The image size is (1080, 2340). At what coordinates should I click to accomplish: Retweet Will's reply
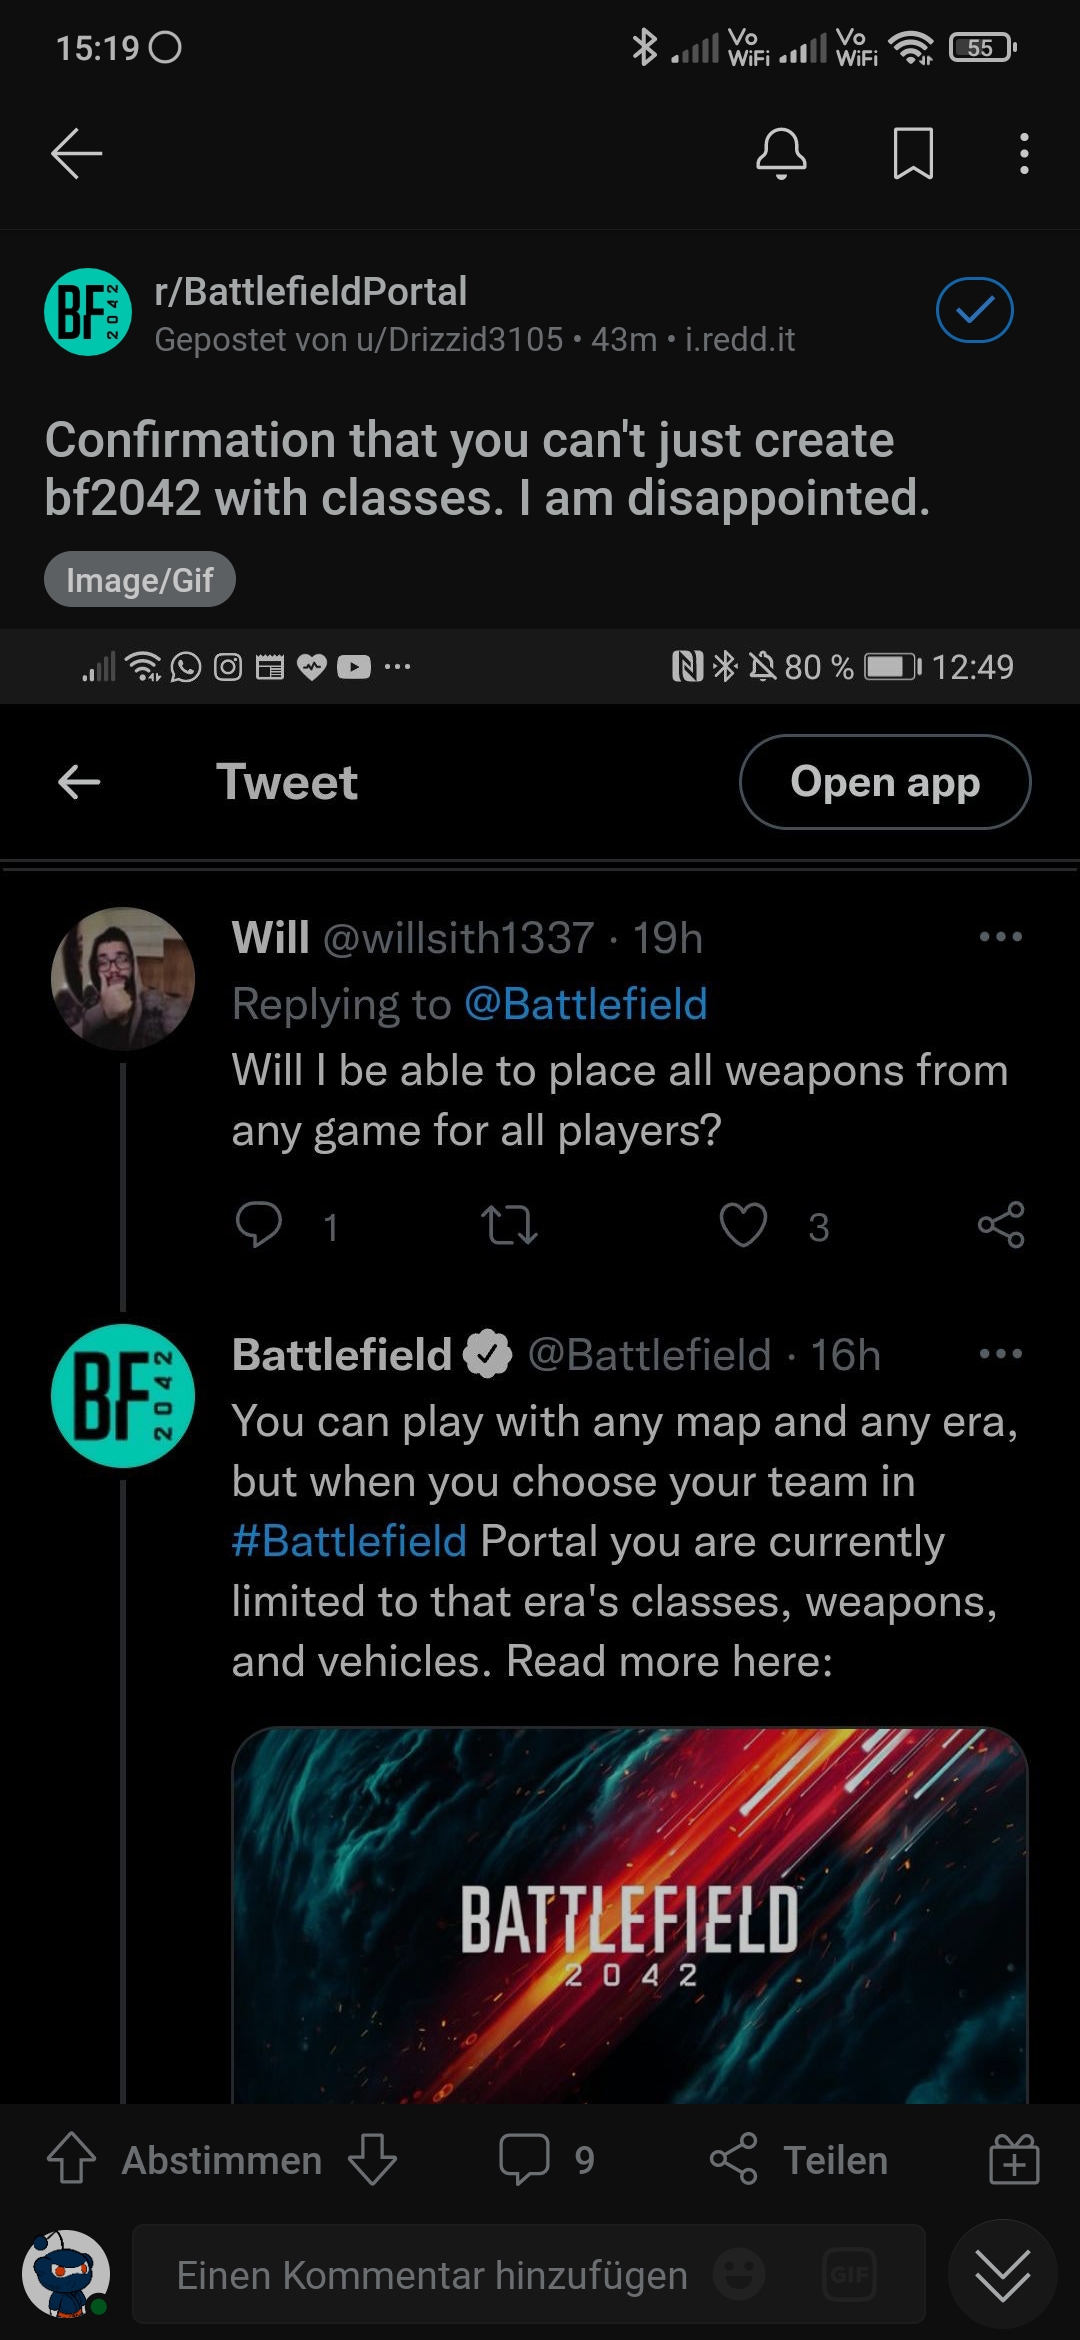pyautogui.click(x=510, y=1226)
